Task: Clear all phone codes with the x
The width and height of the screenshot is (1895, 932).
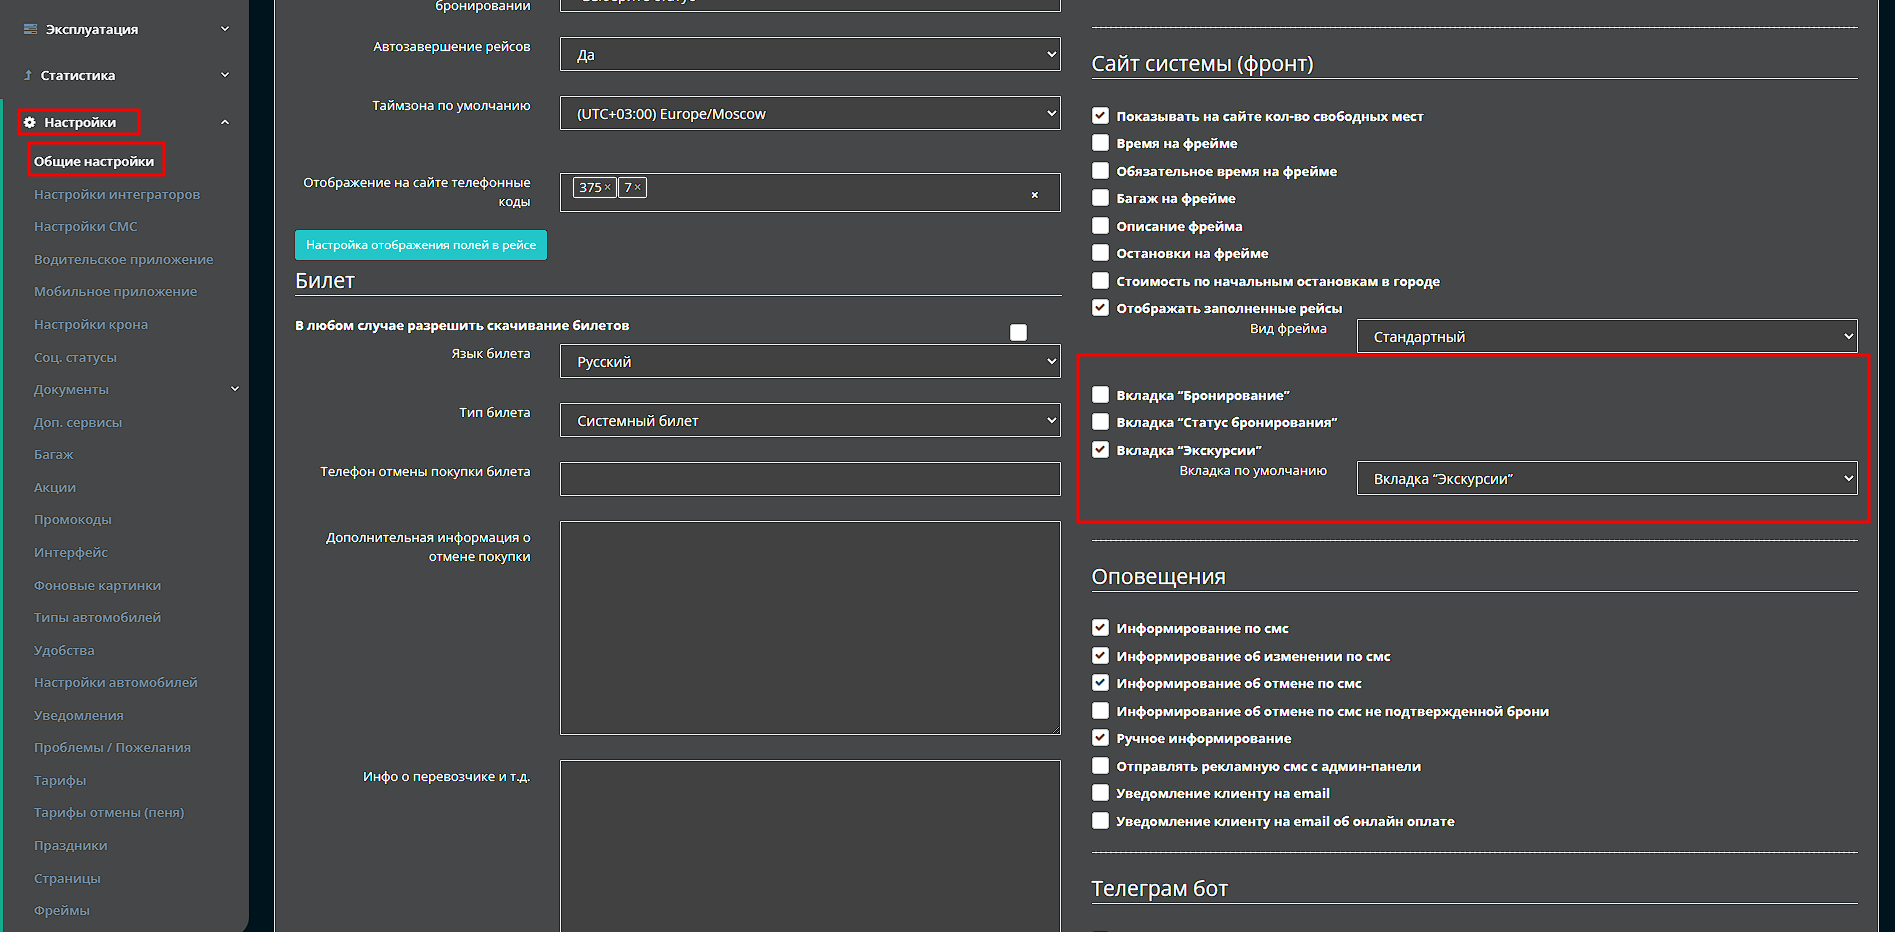Action: coord(1034,195)
